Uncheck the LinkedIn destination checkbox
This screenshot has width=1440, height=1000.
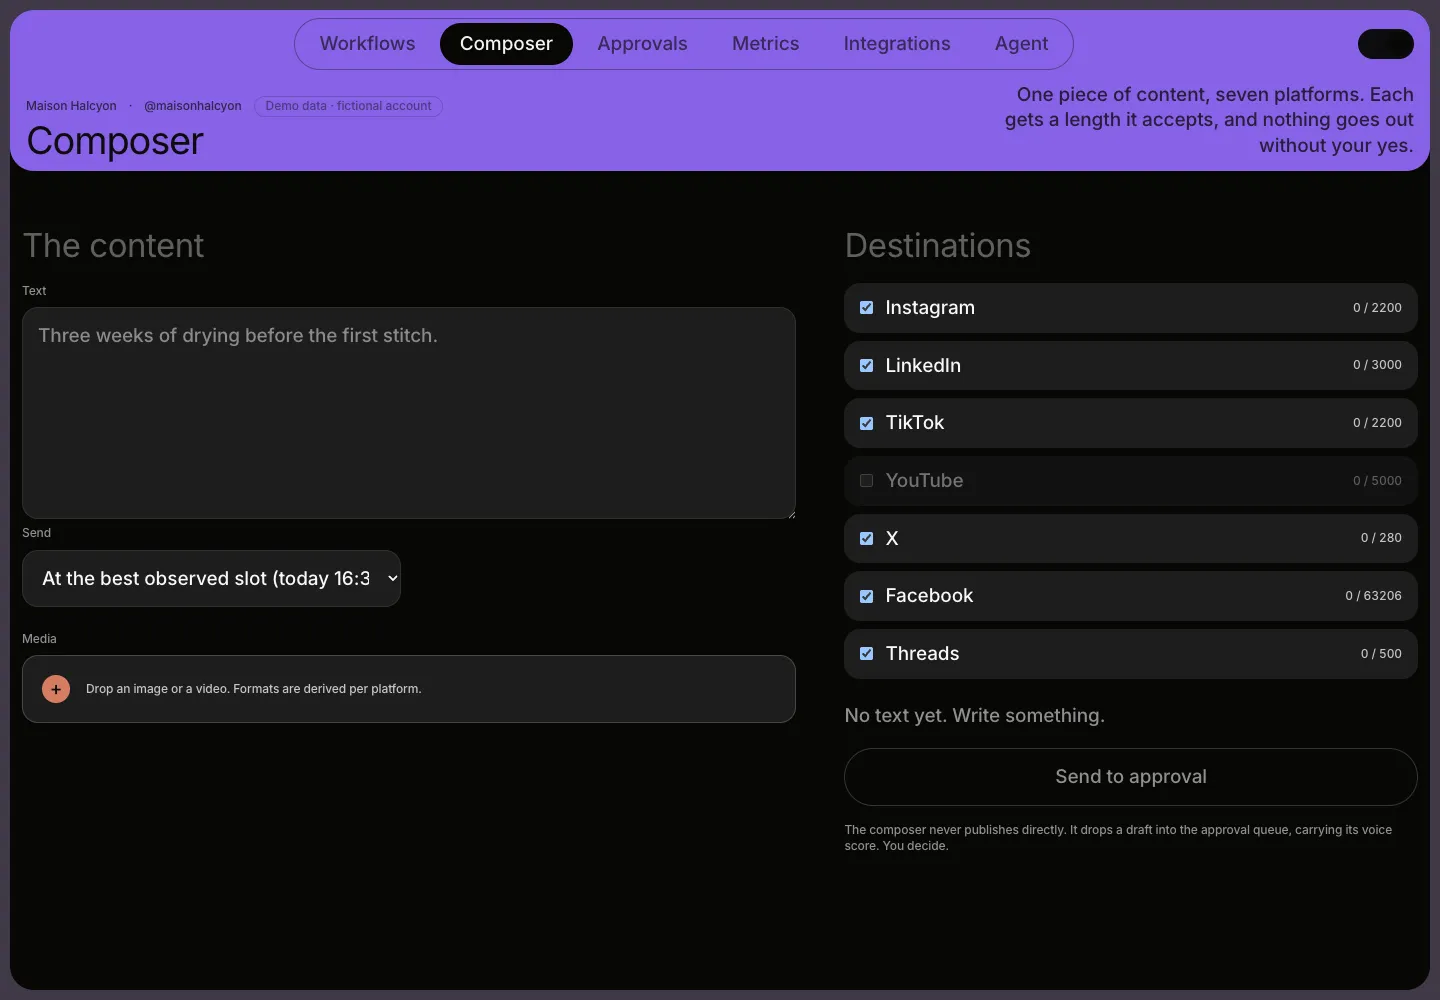[x=866, y=365]
